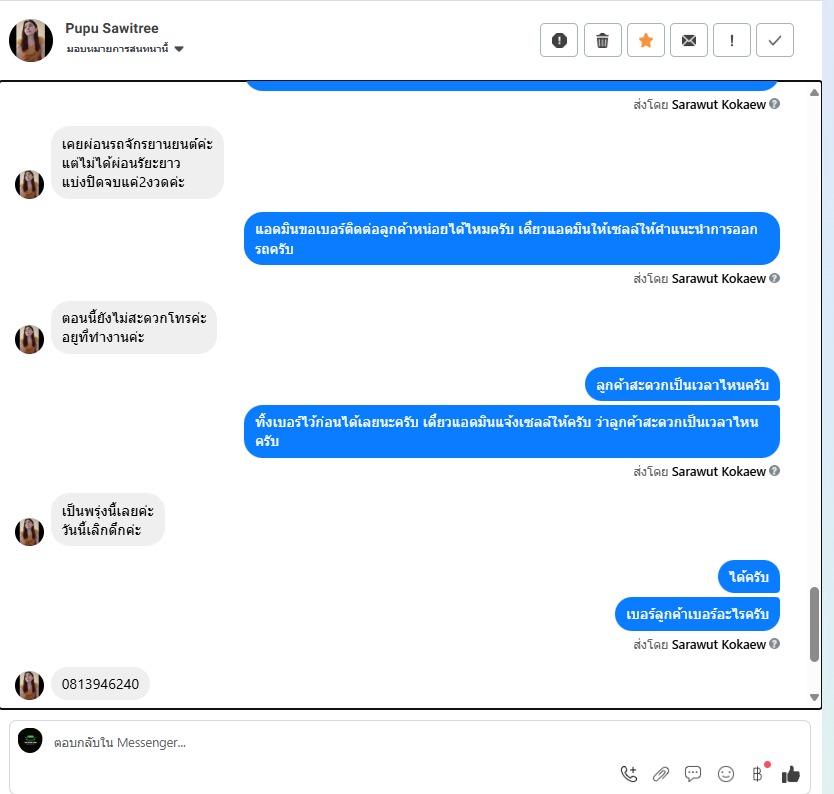Viewport: 834px width, 794px height.
Task: Attach a file with paperclip icon
Action: (661, 774)
